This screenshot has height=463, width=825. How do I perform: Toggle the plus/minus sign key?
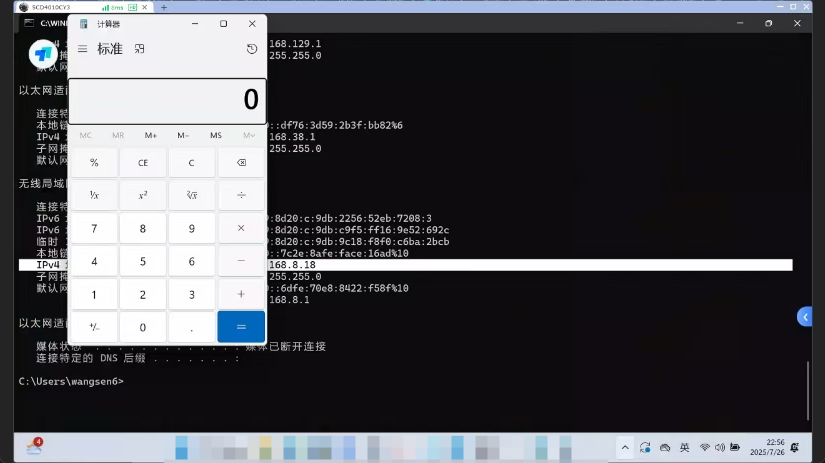point(94,326)
